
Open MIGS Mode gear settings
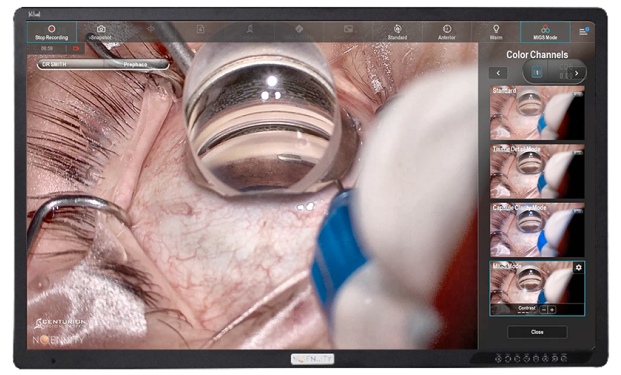[579, 268]
